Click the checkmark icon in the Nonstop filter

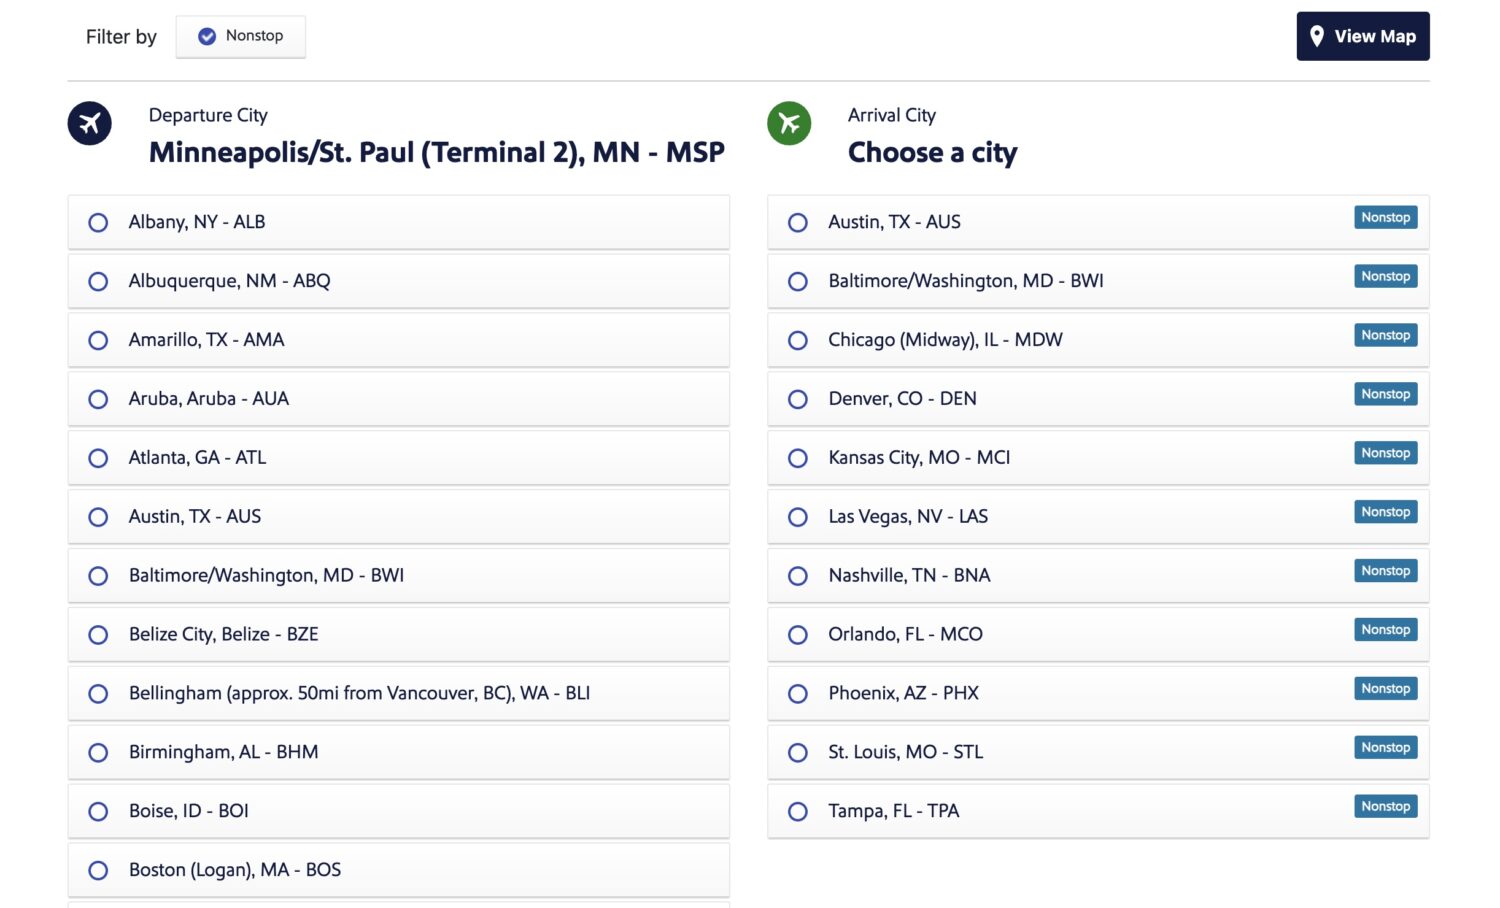[x=206, y=36]
